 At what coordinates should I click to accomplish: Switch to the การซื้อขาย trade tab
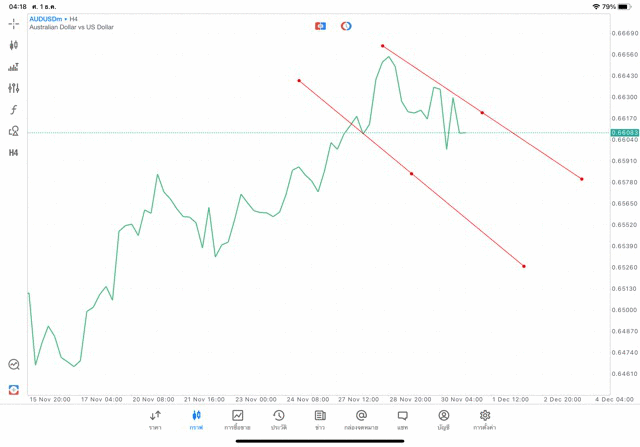(x=238, y=420)
